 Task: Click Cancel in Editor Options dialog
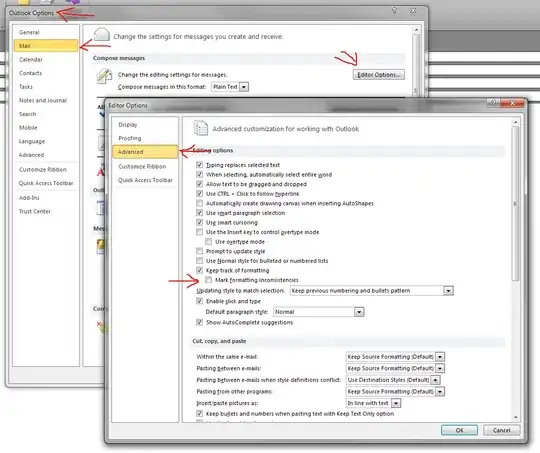(x=501, y=430)
